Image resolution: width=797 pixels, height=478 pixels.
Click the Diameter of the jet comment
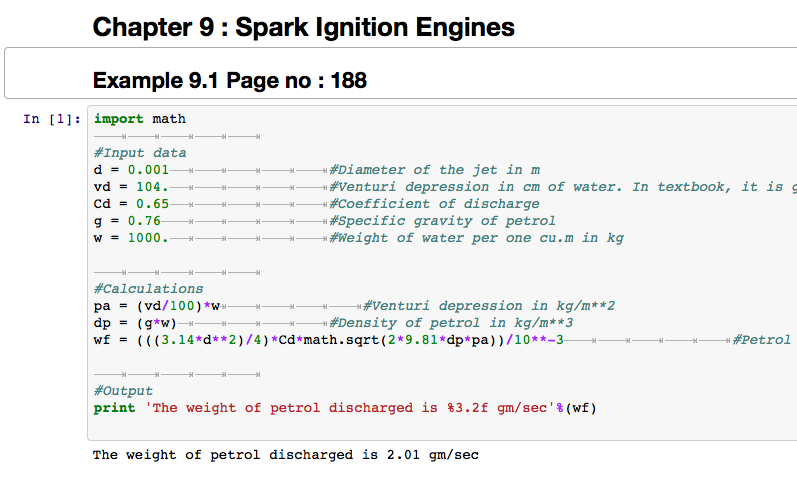coord(434,170)
